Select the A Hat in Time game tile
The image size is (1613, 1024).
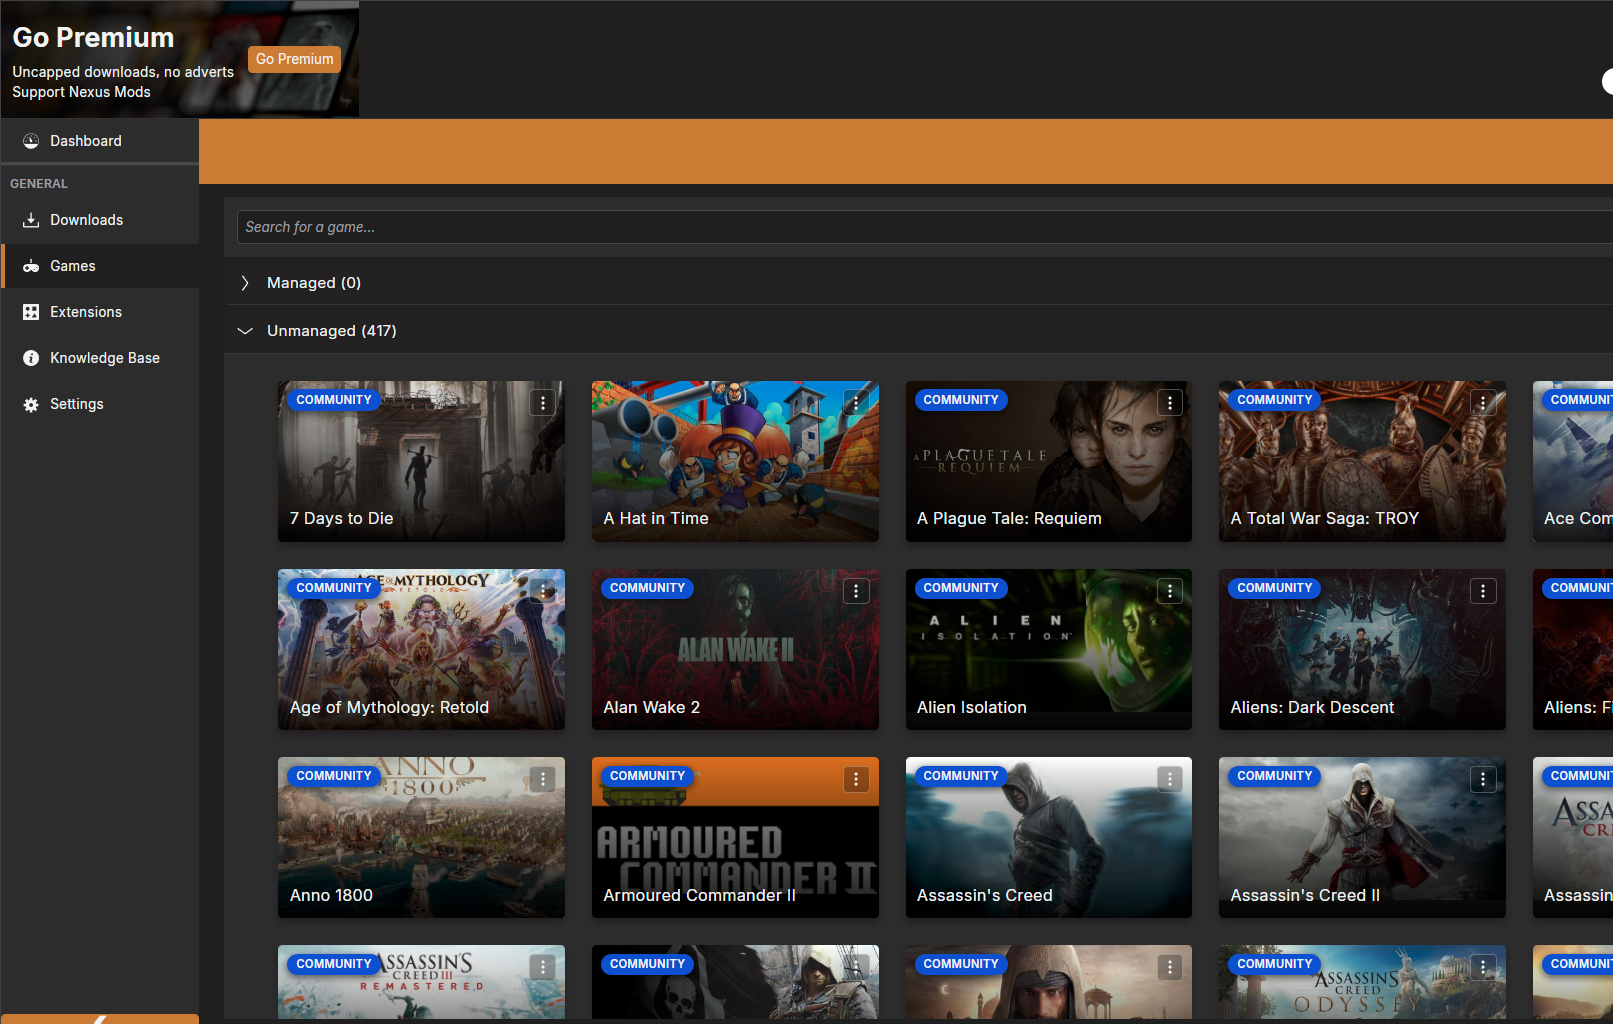pos(735,461)
